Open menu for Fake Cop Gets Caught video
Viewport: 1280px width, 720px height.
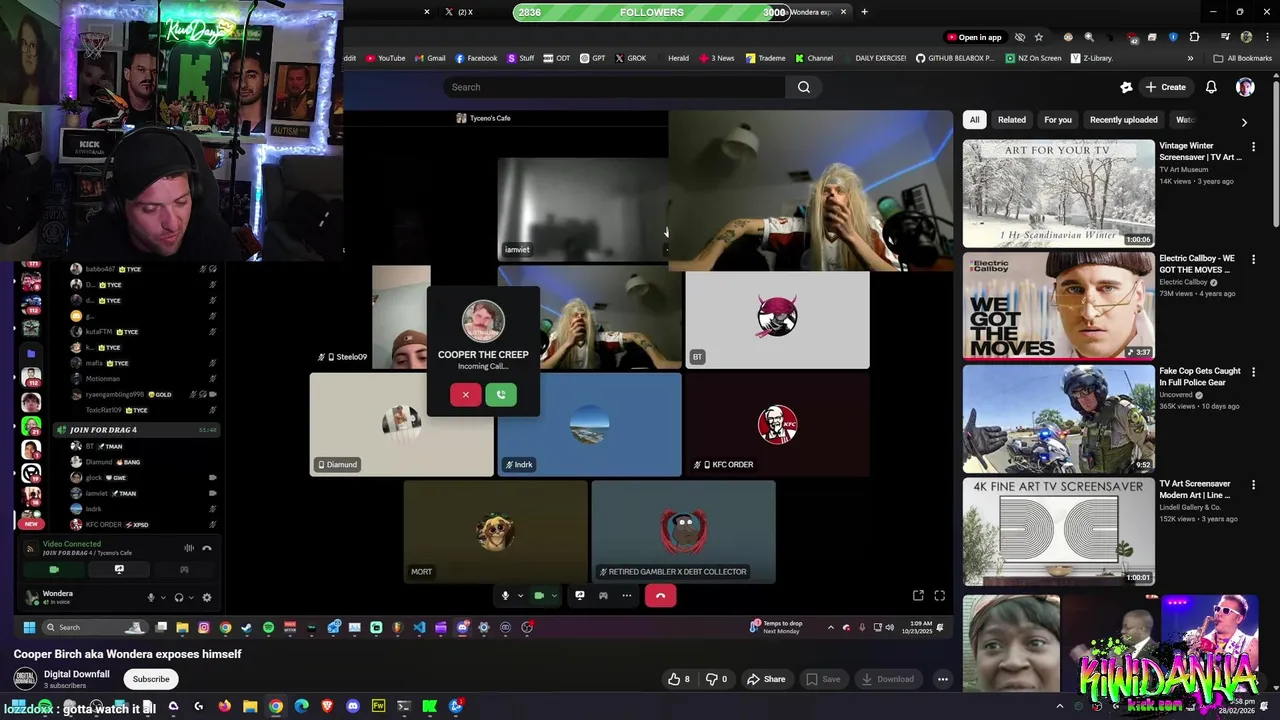pyautogui.click(x=1253, y=372)
